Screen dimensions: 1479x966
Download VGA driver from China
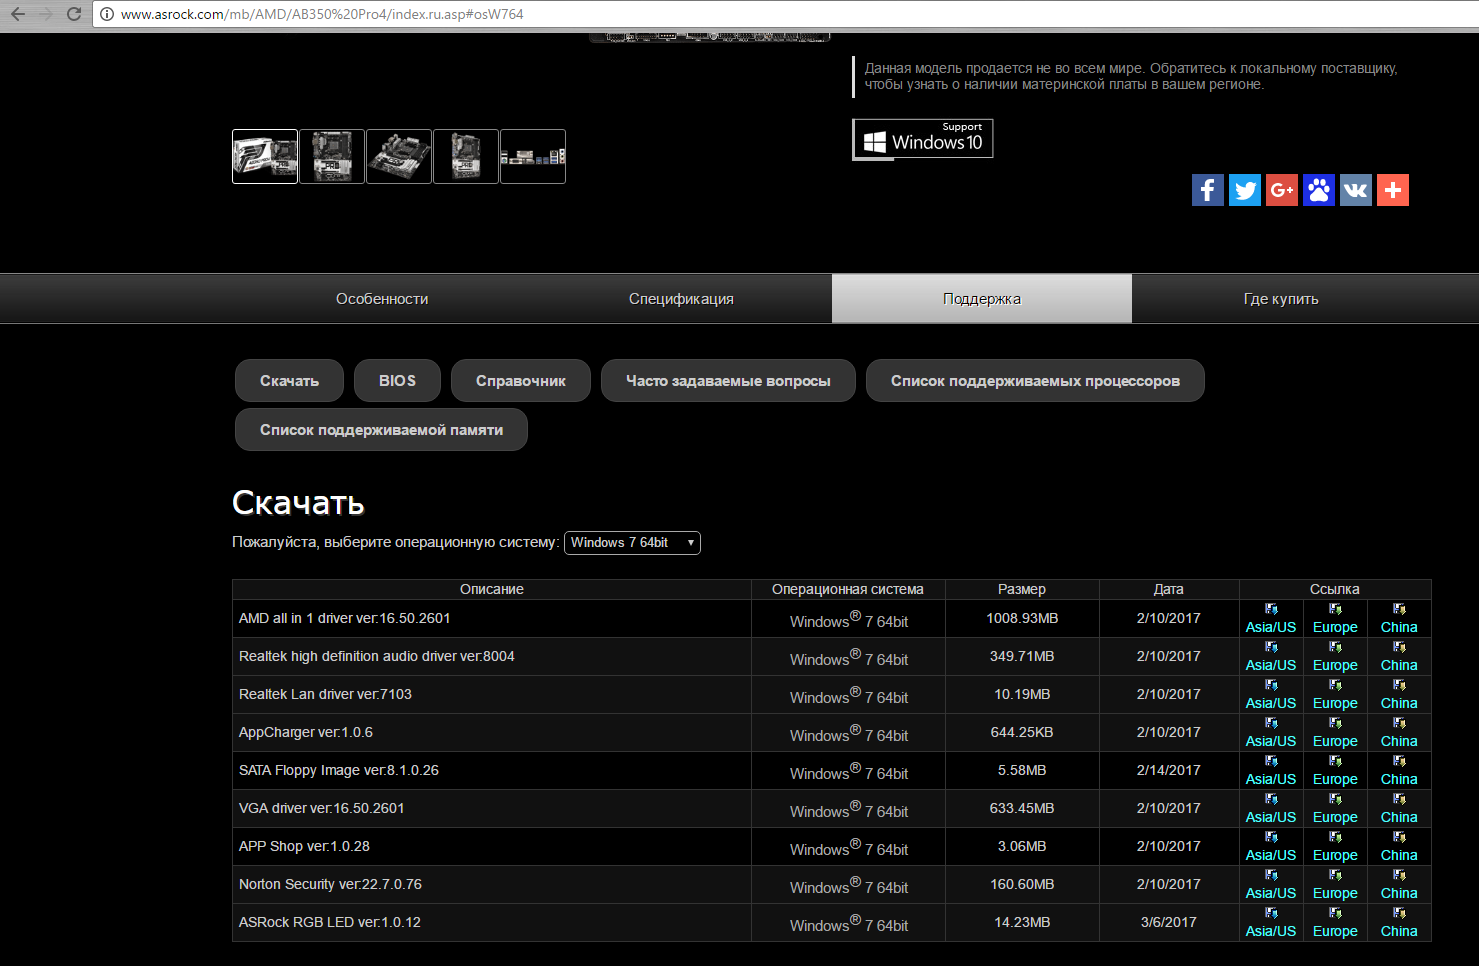(1399, 808)
